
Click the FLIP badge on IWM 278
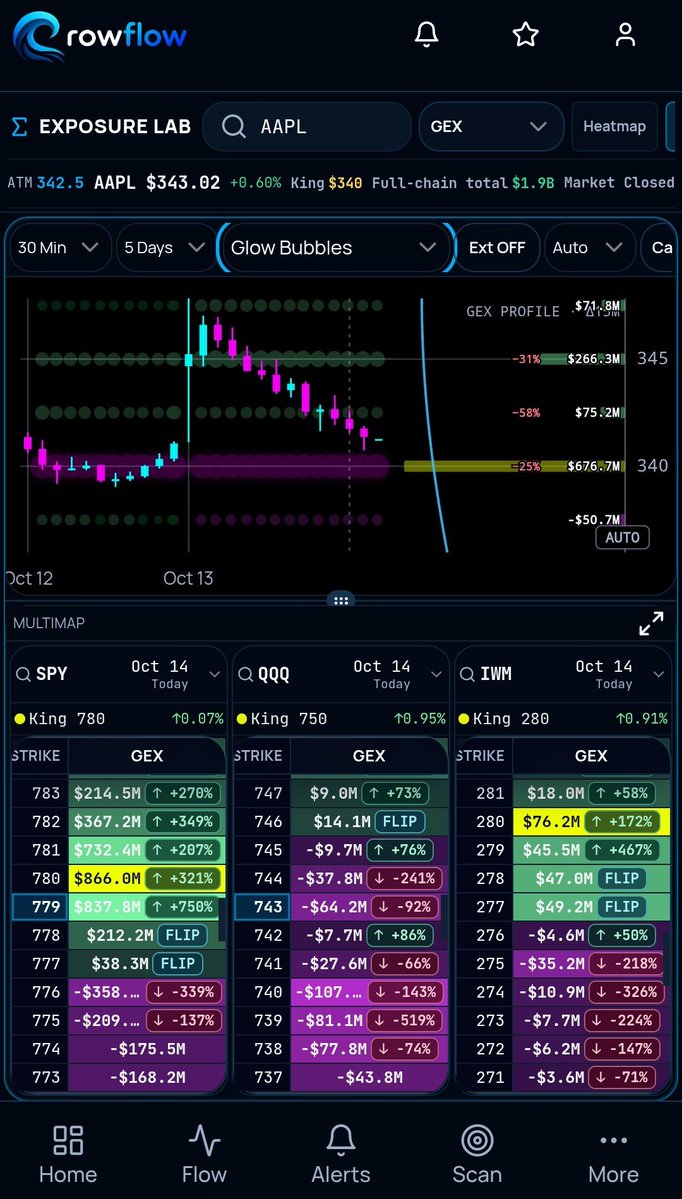[622, 879]
